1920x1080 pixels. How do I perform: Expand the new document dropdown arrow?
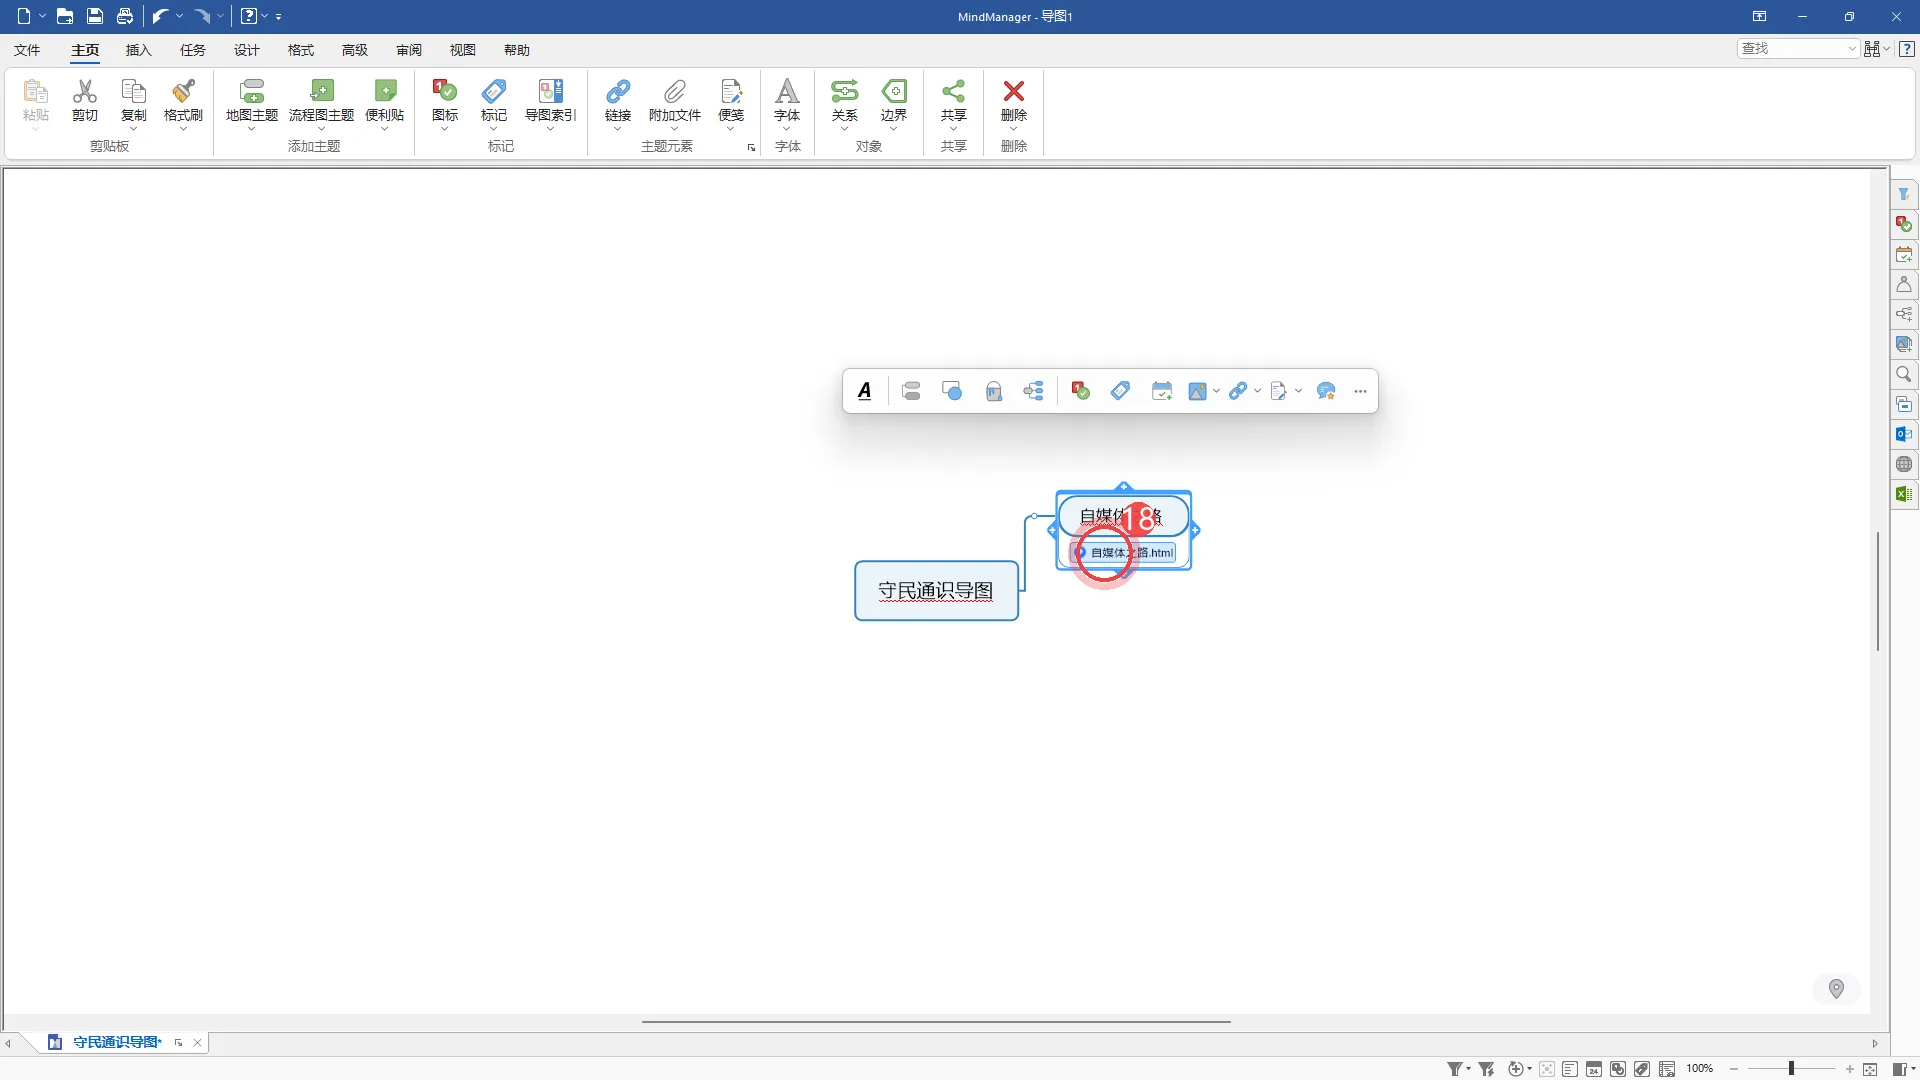(x=43, y=16)
